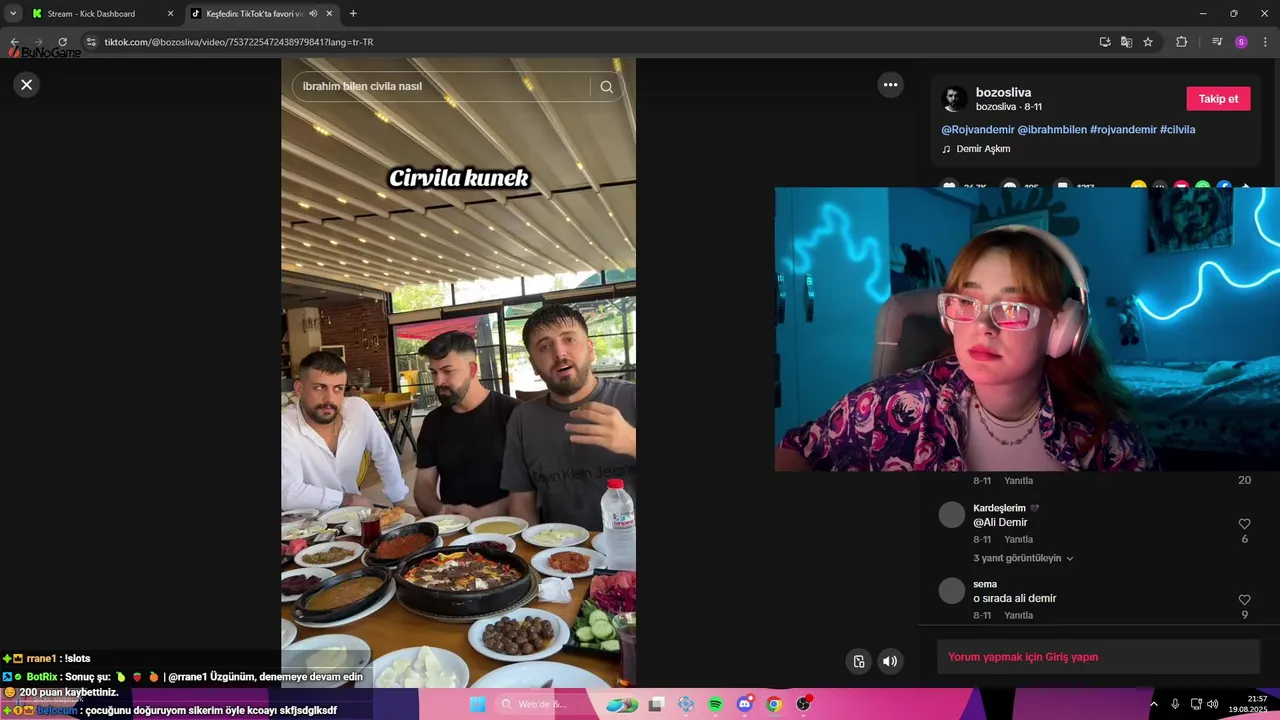Open Chrome from the taskbar

774,704
